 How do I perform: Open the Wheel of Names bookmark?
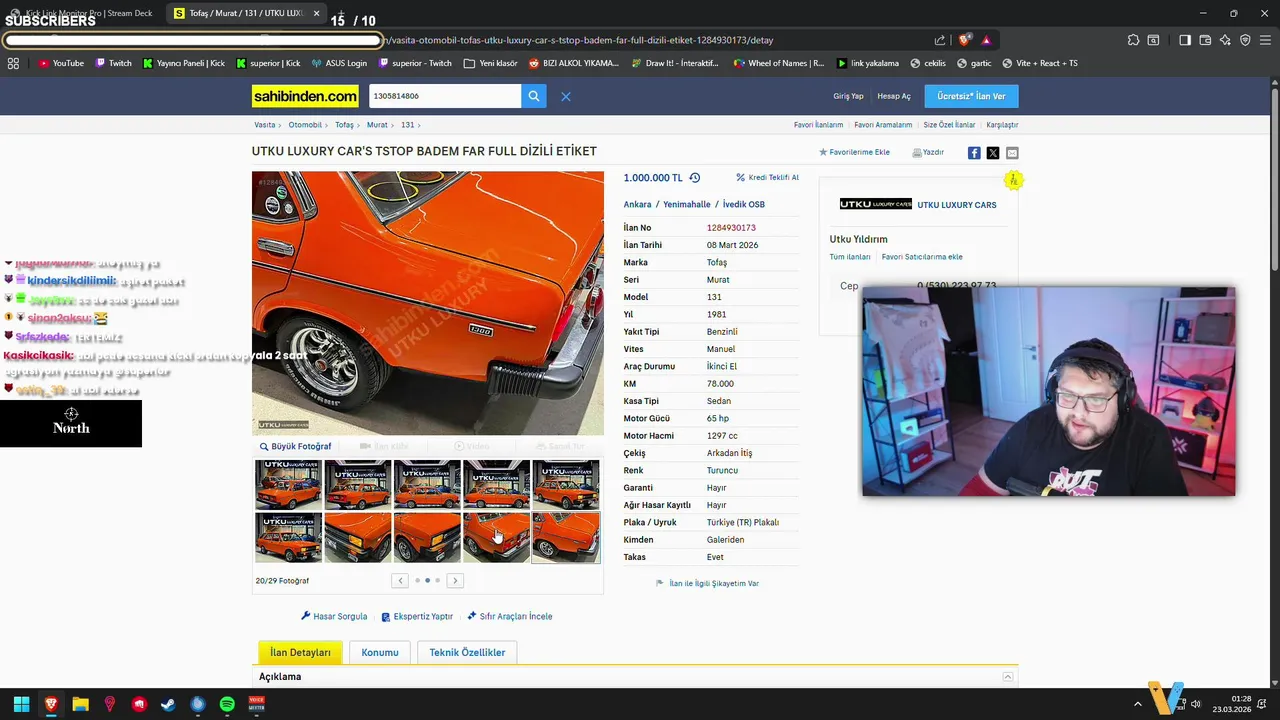click(x=779, y=63)
